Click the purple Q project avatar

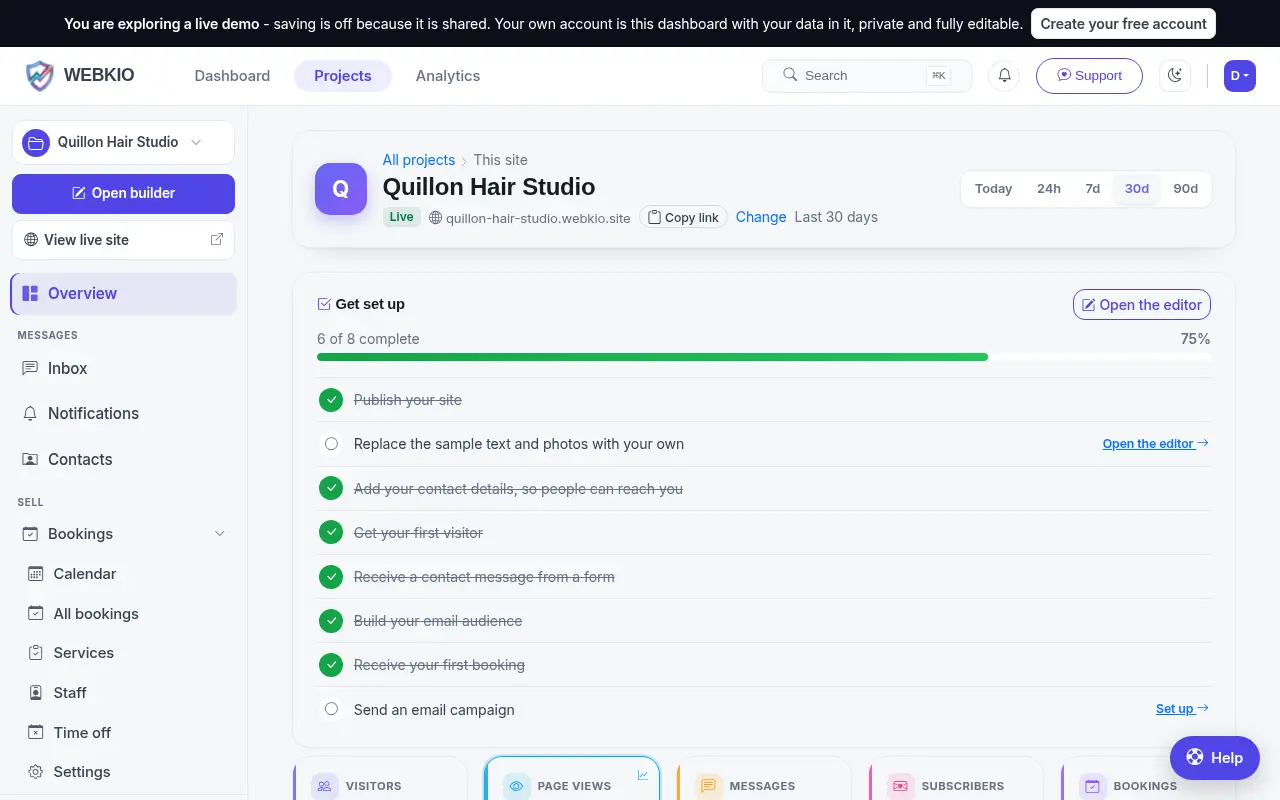(x=341, y=189)
